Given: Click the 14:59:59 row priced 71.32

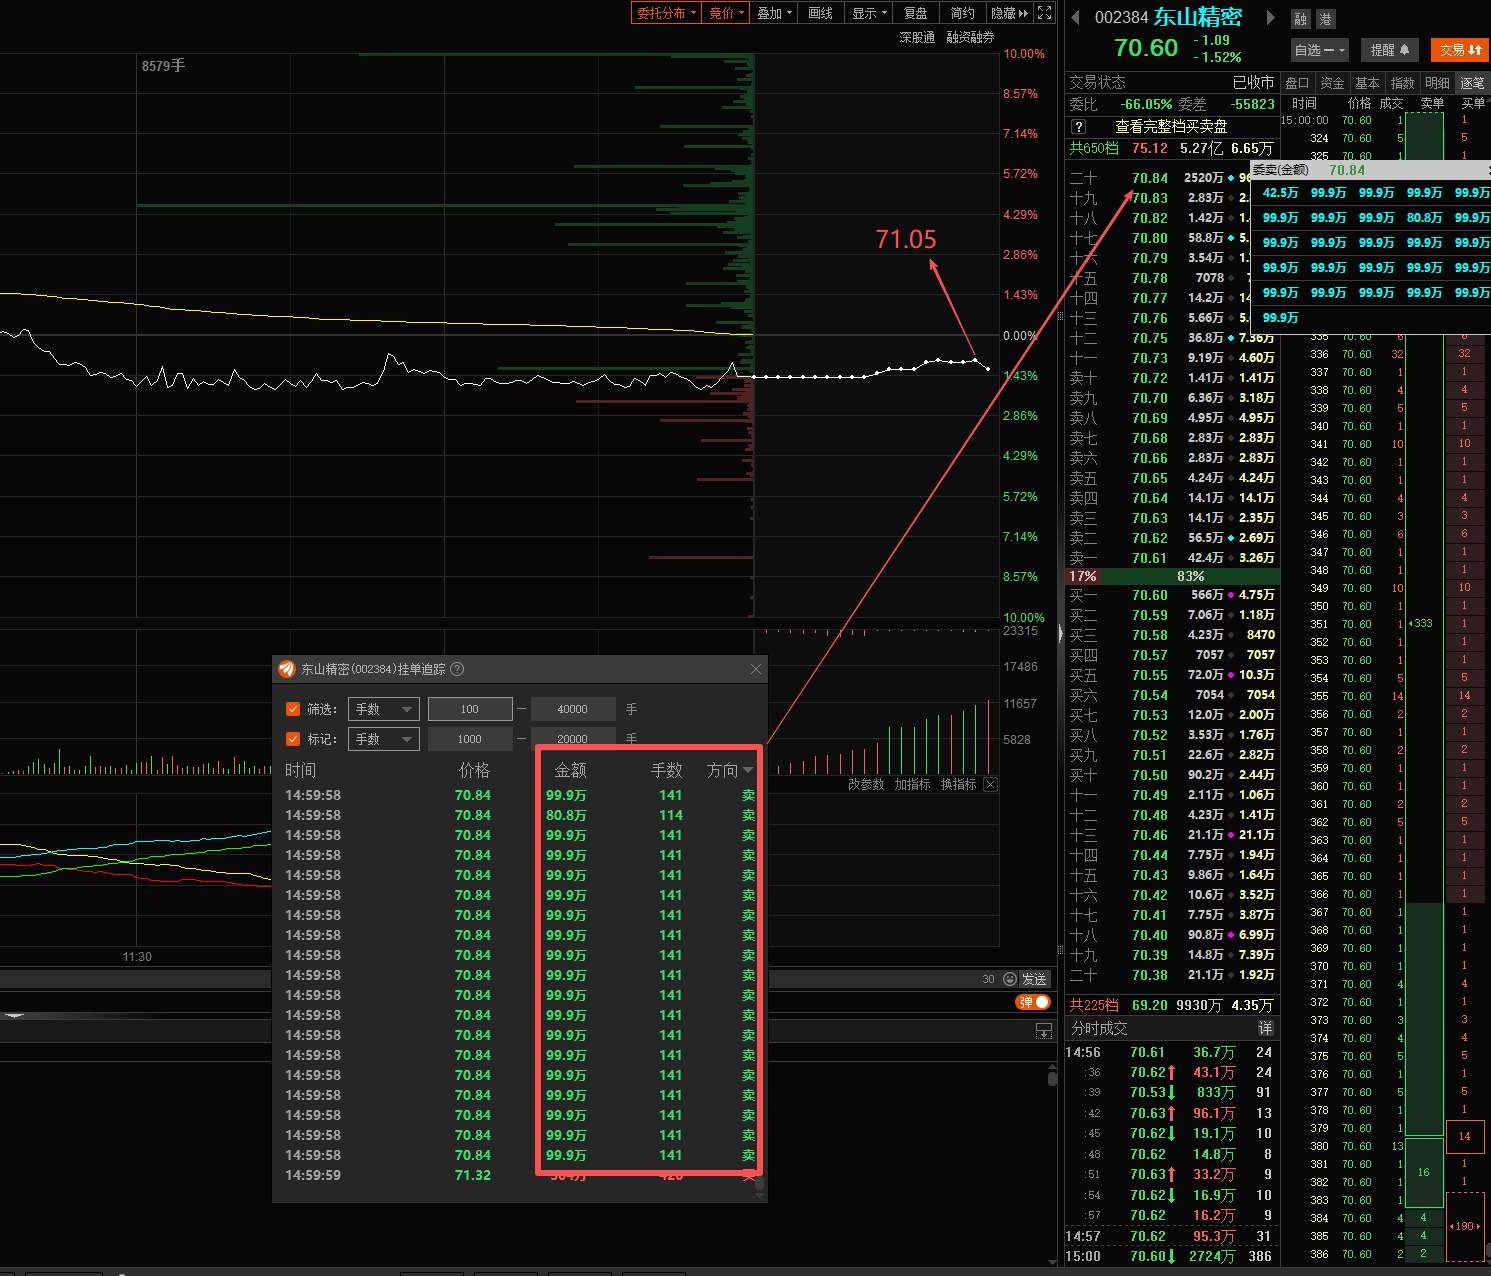Looking at the screenshot, I should point(520,1175).
